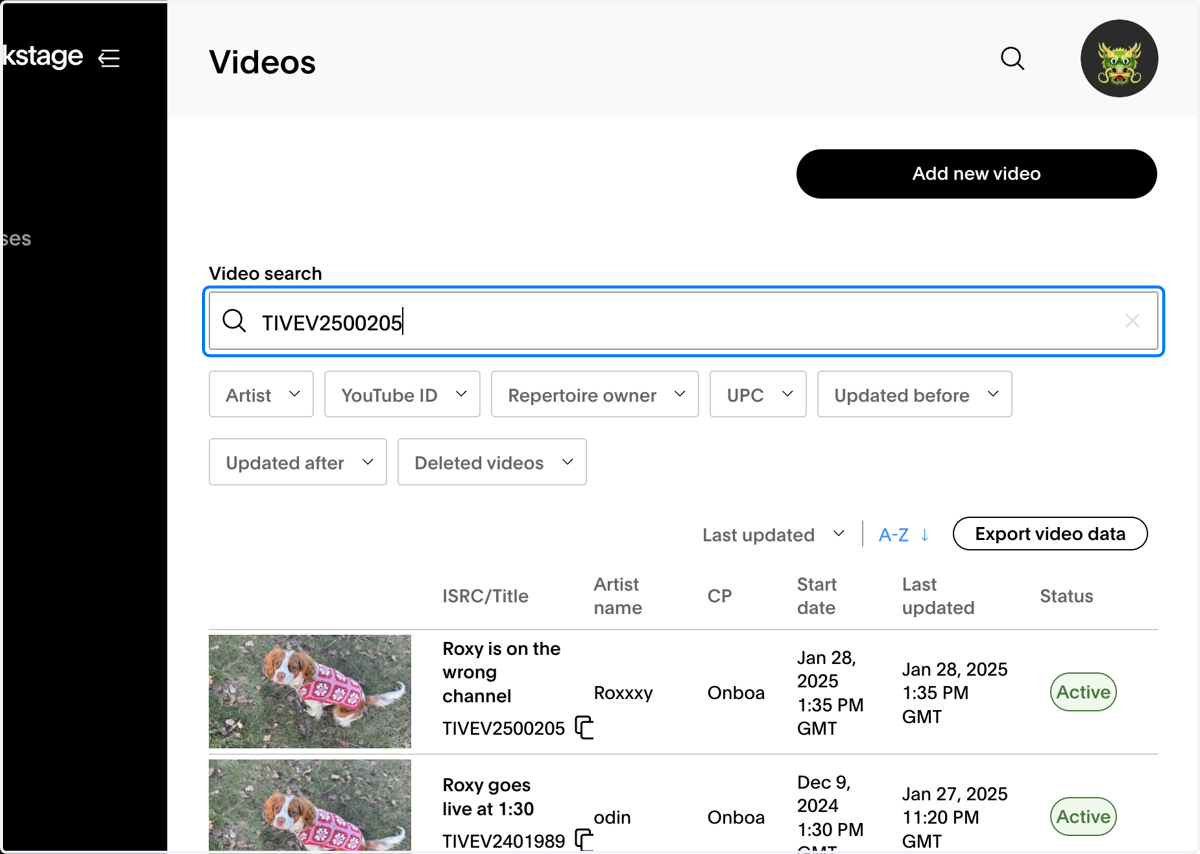Click the Start date column header
Screen dimensions: 1200x854
[817, 596]
